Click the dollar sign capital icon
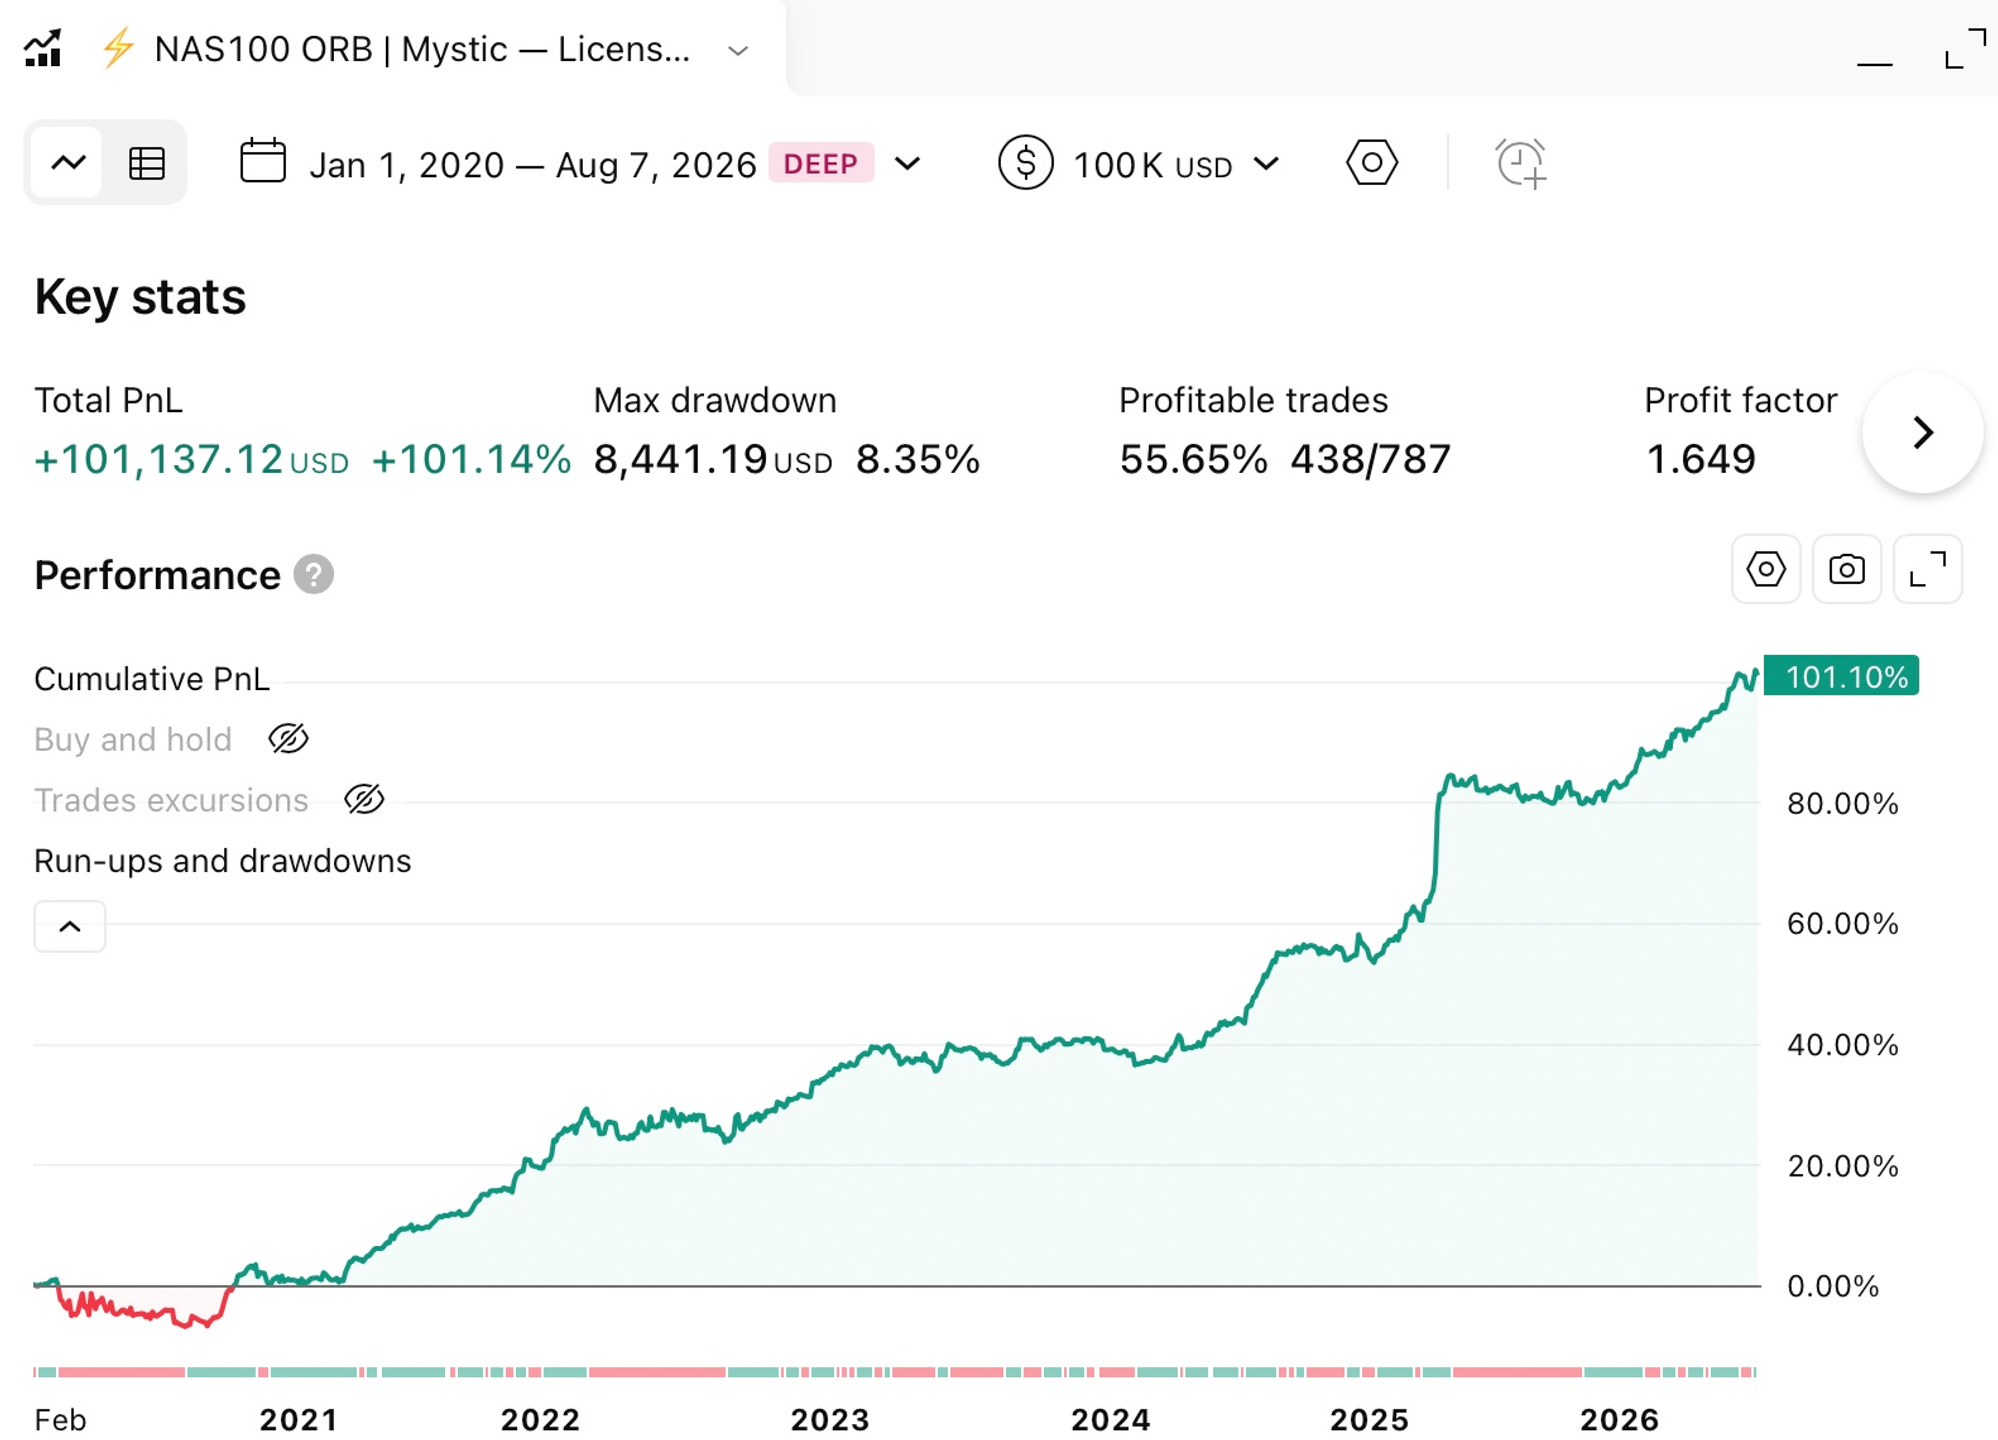 coord(1026,162)
